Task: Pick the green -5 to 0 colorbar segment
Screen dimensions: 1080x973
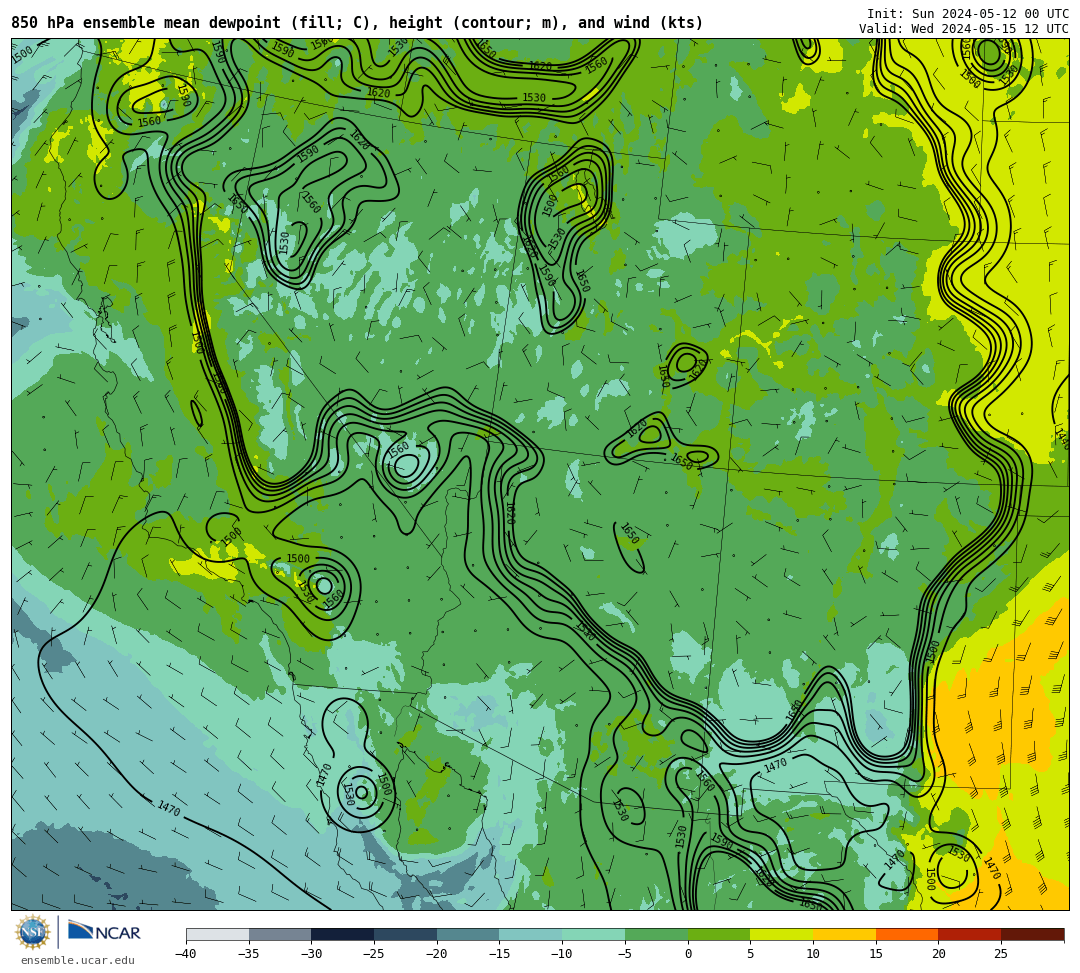Action: click(656, 934)
